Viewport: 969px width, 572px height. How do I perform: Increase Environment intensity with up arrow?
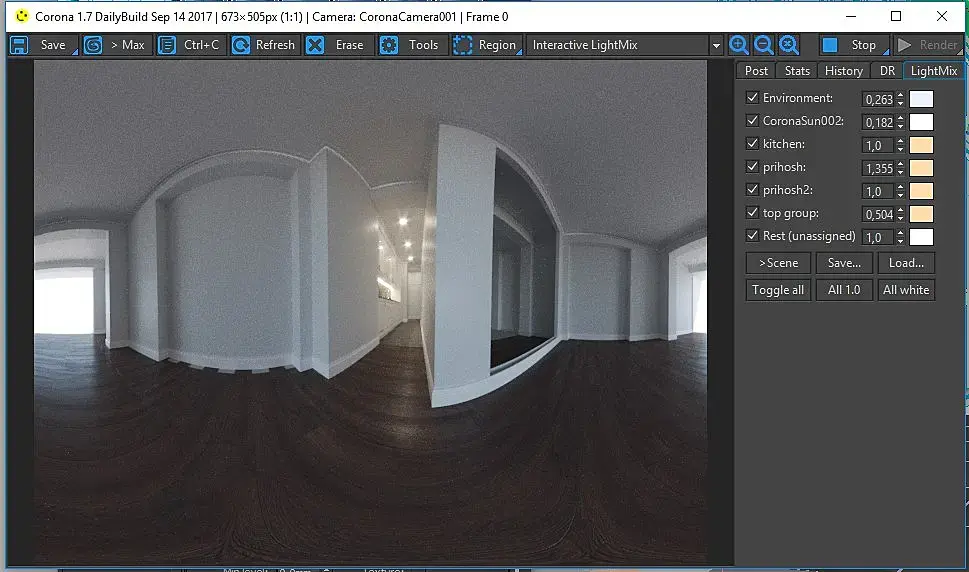[x=900, y=95]
